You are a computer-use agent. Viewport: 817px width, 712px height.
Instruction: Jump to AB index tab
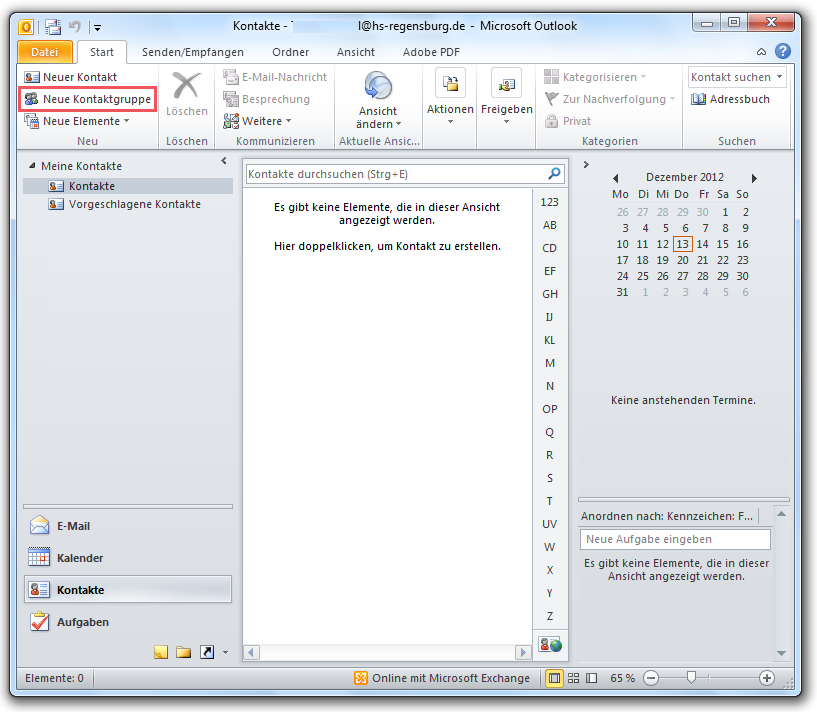(x=550, y=225)
